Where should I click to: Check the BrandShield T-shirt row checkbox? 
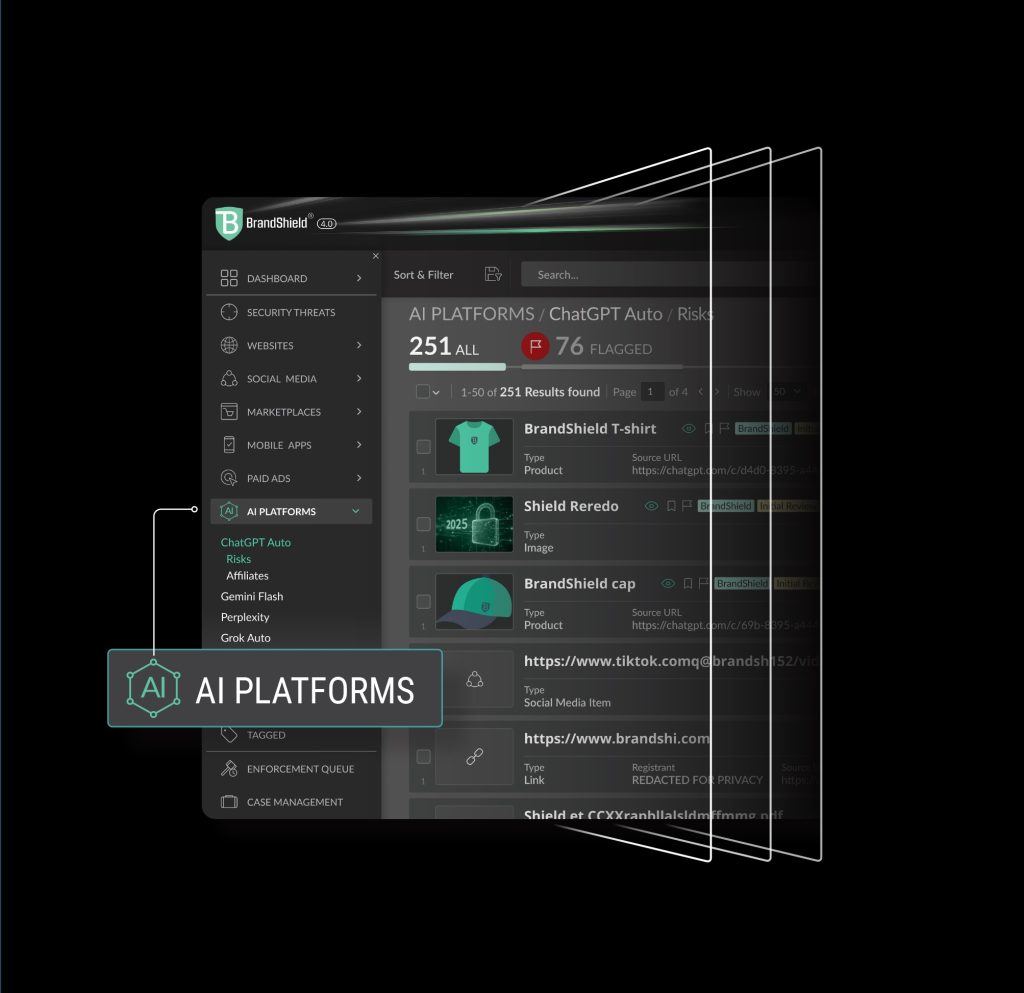tap(423, 447)
